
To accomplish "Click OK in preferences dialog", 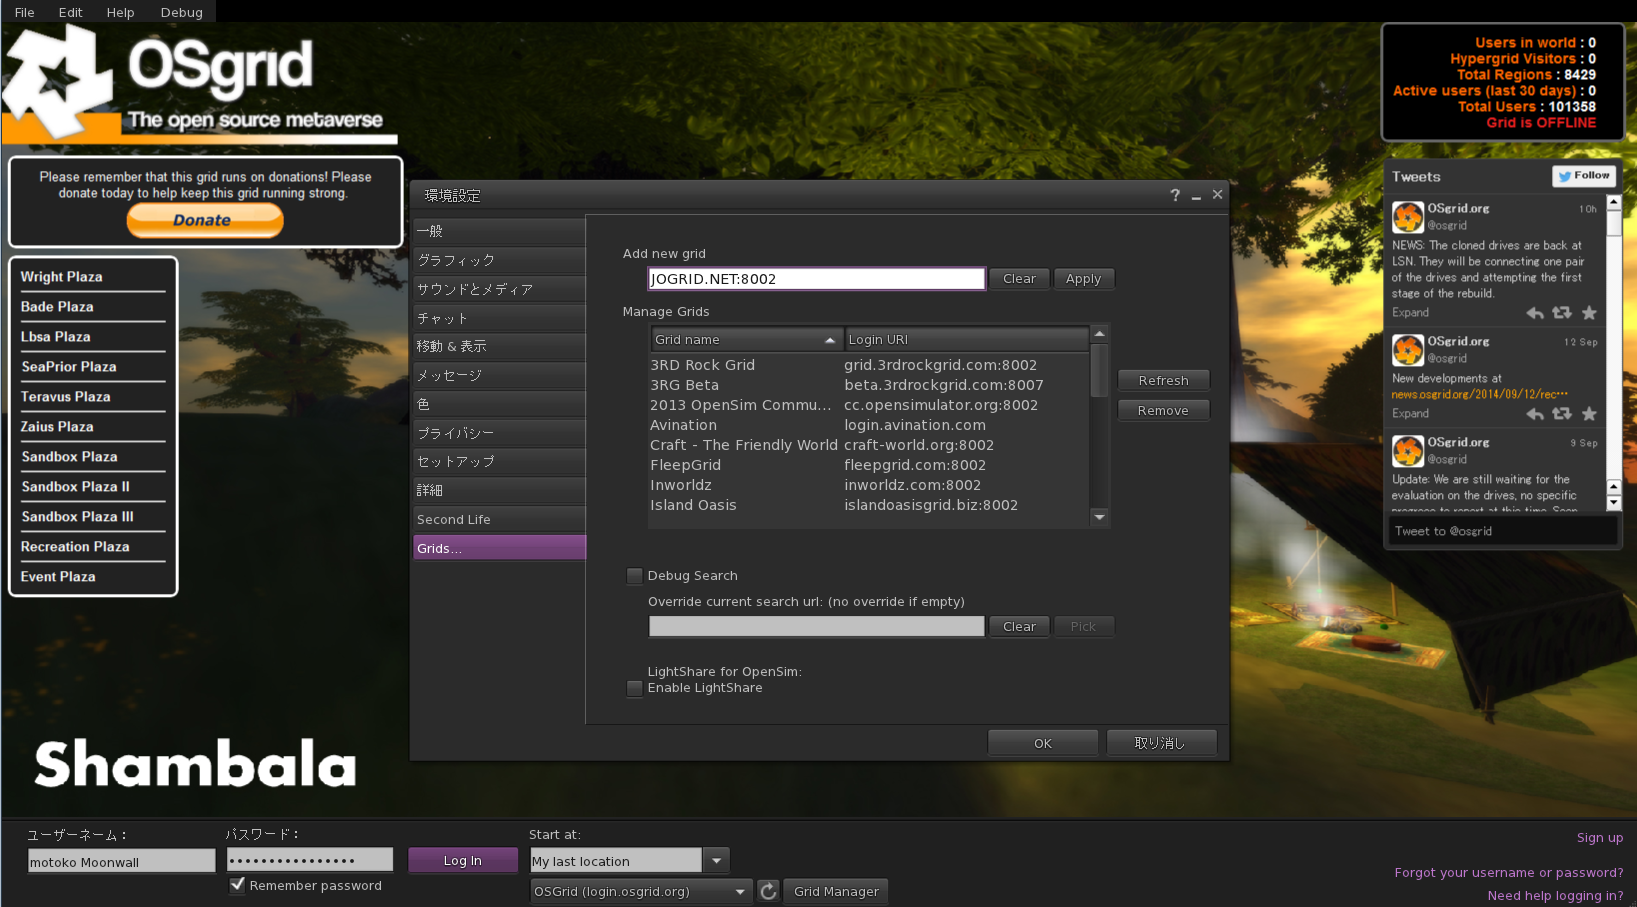I will click(x=1043, y=743).
